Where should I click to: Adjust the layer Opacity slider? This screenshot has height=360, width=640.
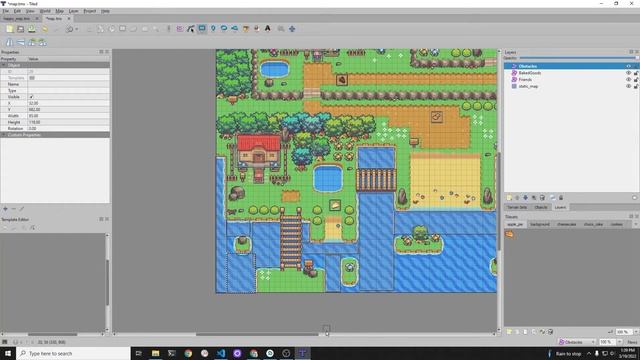[579, 58]
